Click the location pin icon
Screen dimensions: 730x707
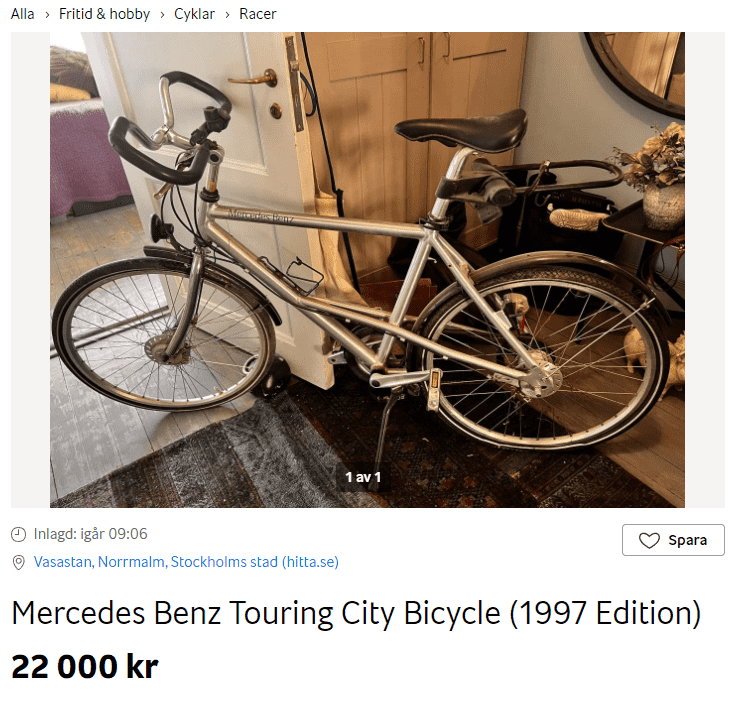[18, 562]
